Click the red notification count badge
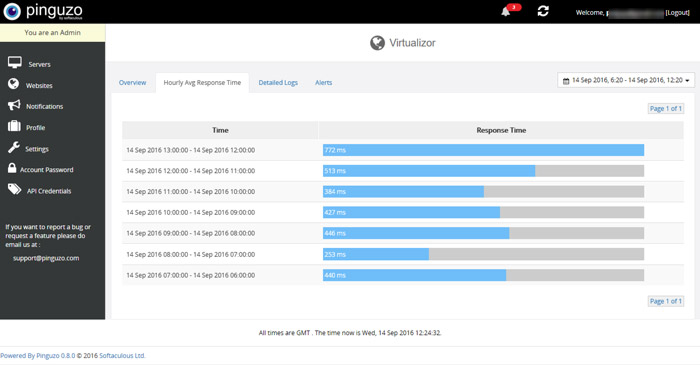The image size is (700, 365). coord(514,7)
